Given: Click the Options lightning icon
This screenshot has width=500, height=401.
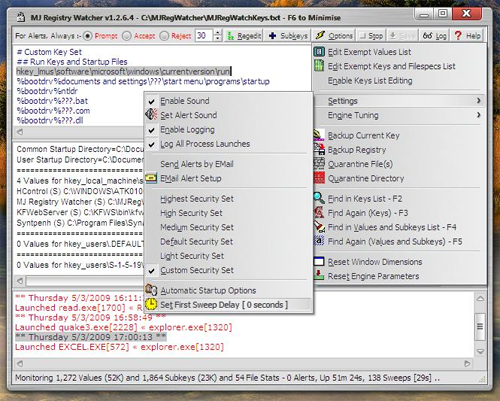Looking at the screenshot, I should tap(320, 35).
